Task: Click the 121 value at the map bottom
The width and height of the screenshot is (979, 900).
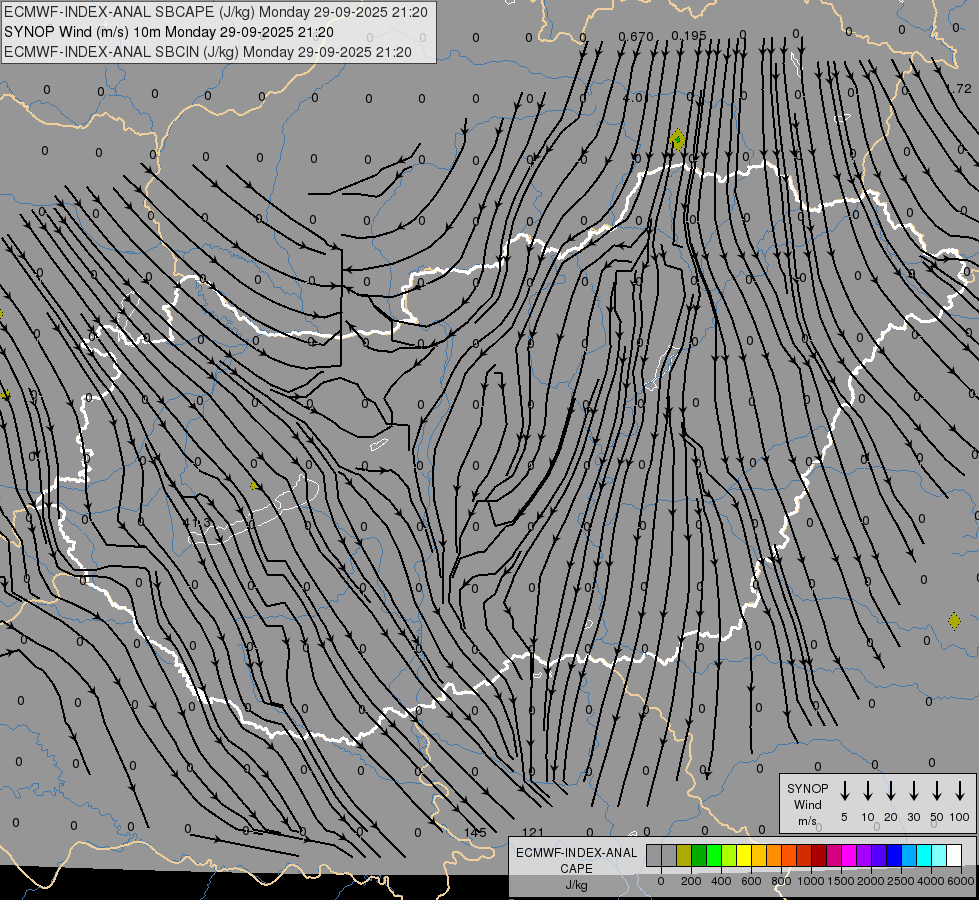Action: (533, 832)
